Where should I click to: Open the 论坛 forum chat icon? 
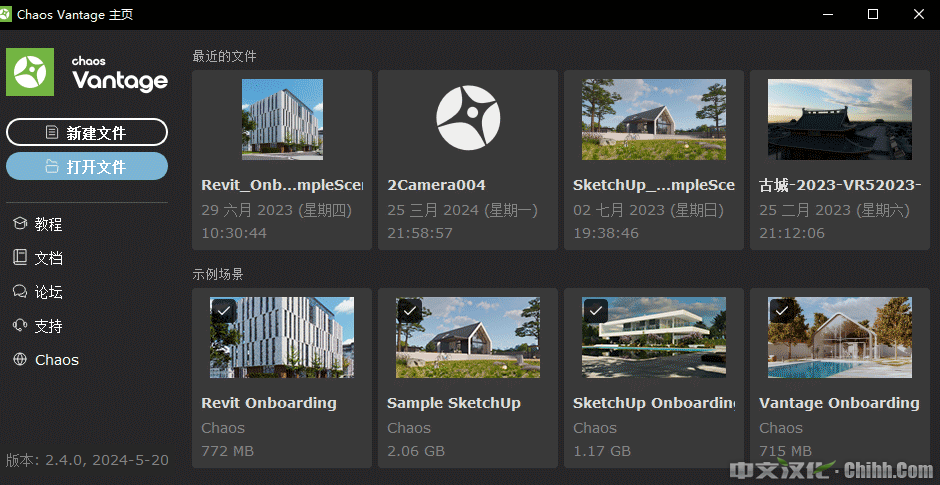[x=19, y=292]
